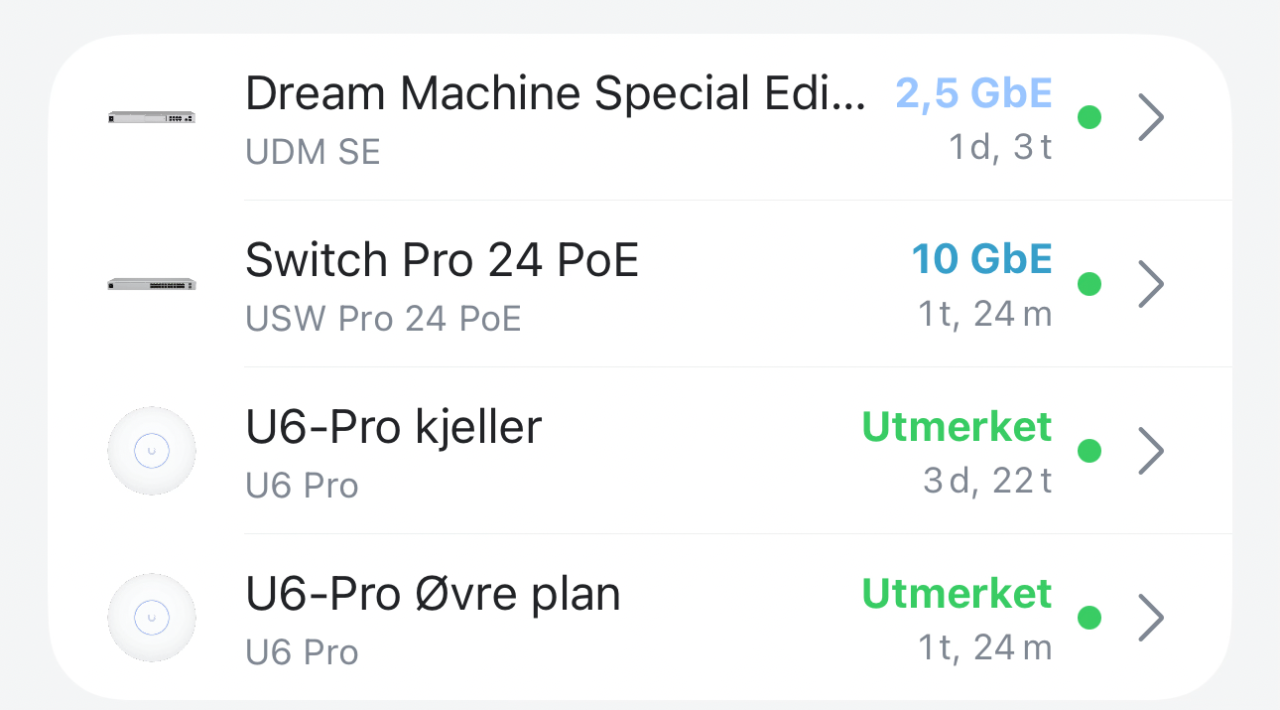Click the Utmerket status of U6-Pro kjeller
The height and width of the screenshot is (710, 1280).
point(957,427)
